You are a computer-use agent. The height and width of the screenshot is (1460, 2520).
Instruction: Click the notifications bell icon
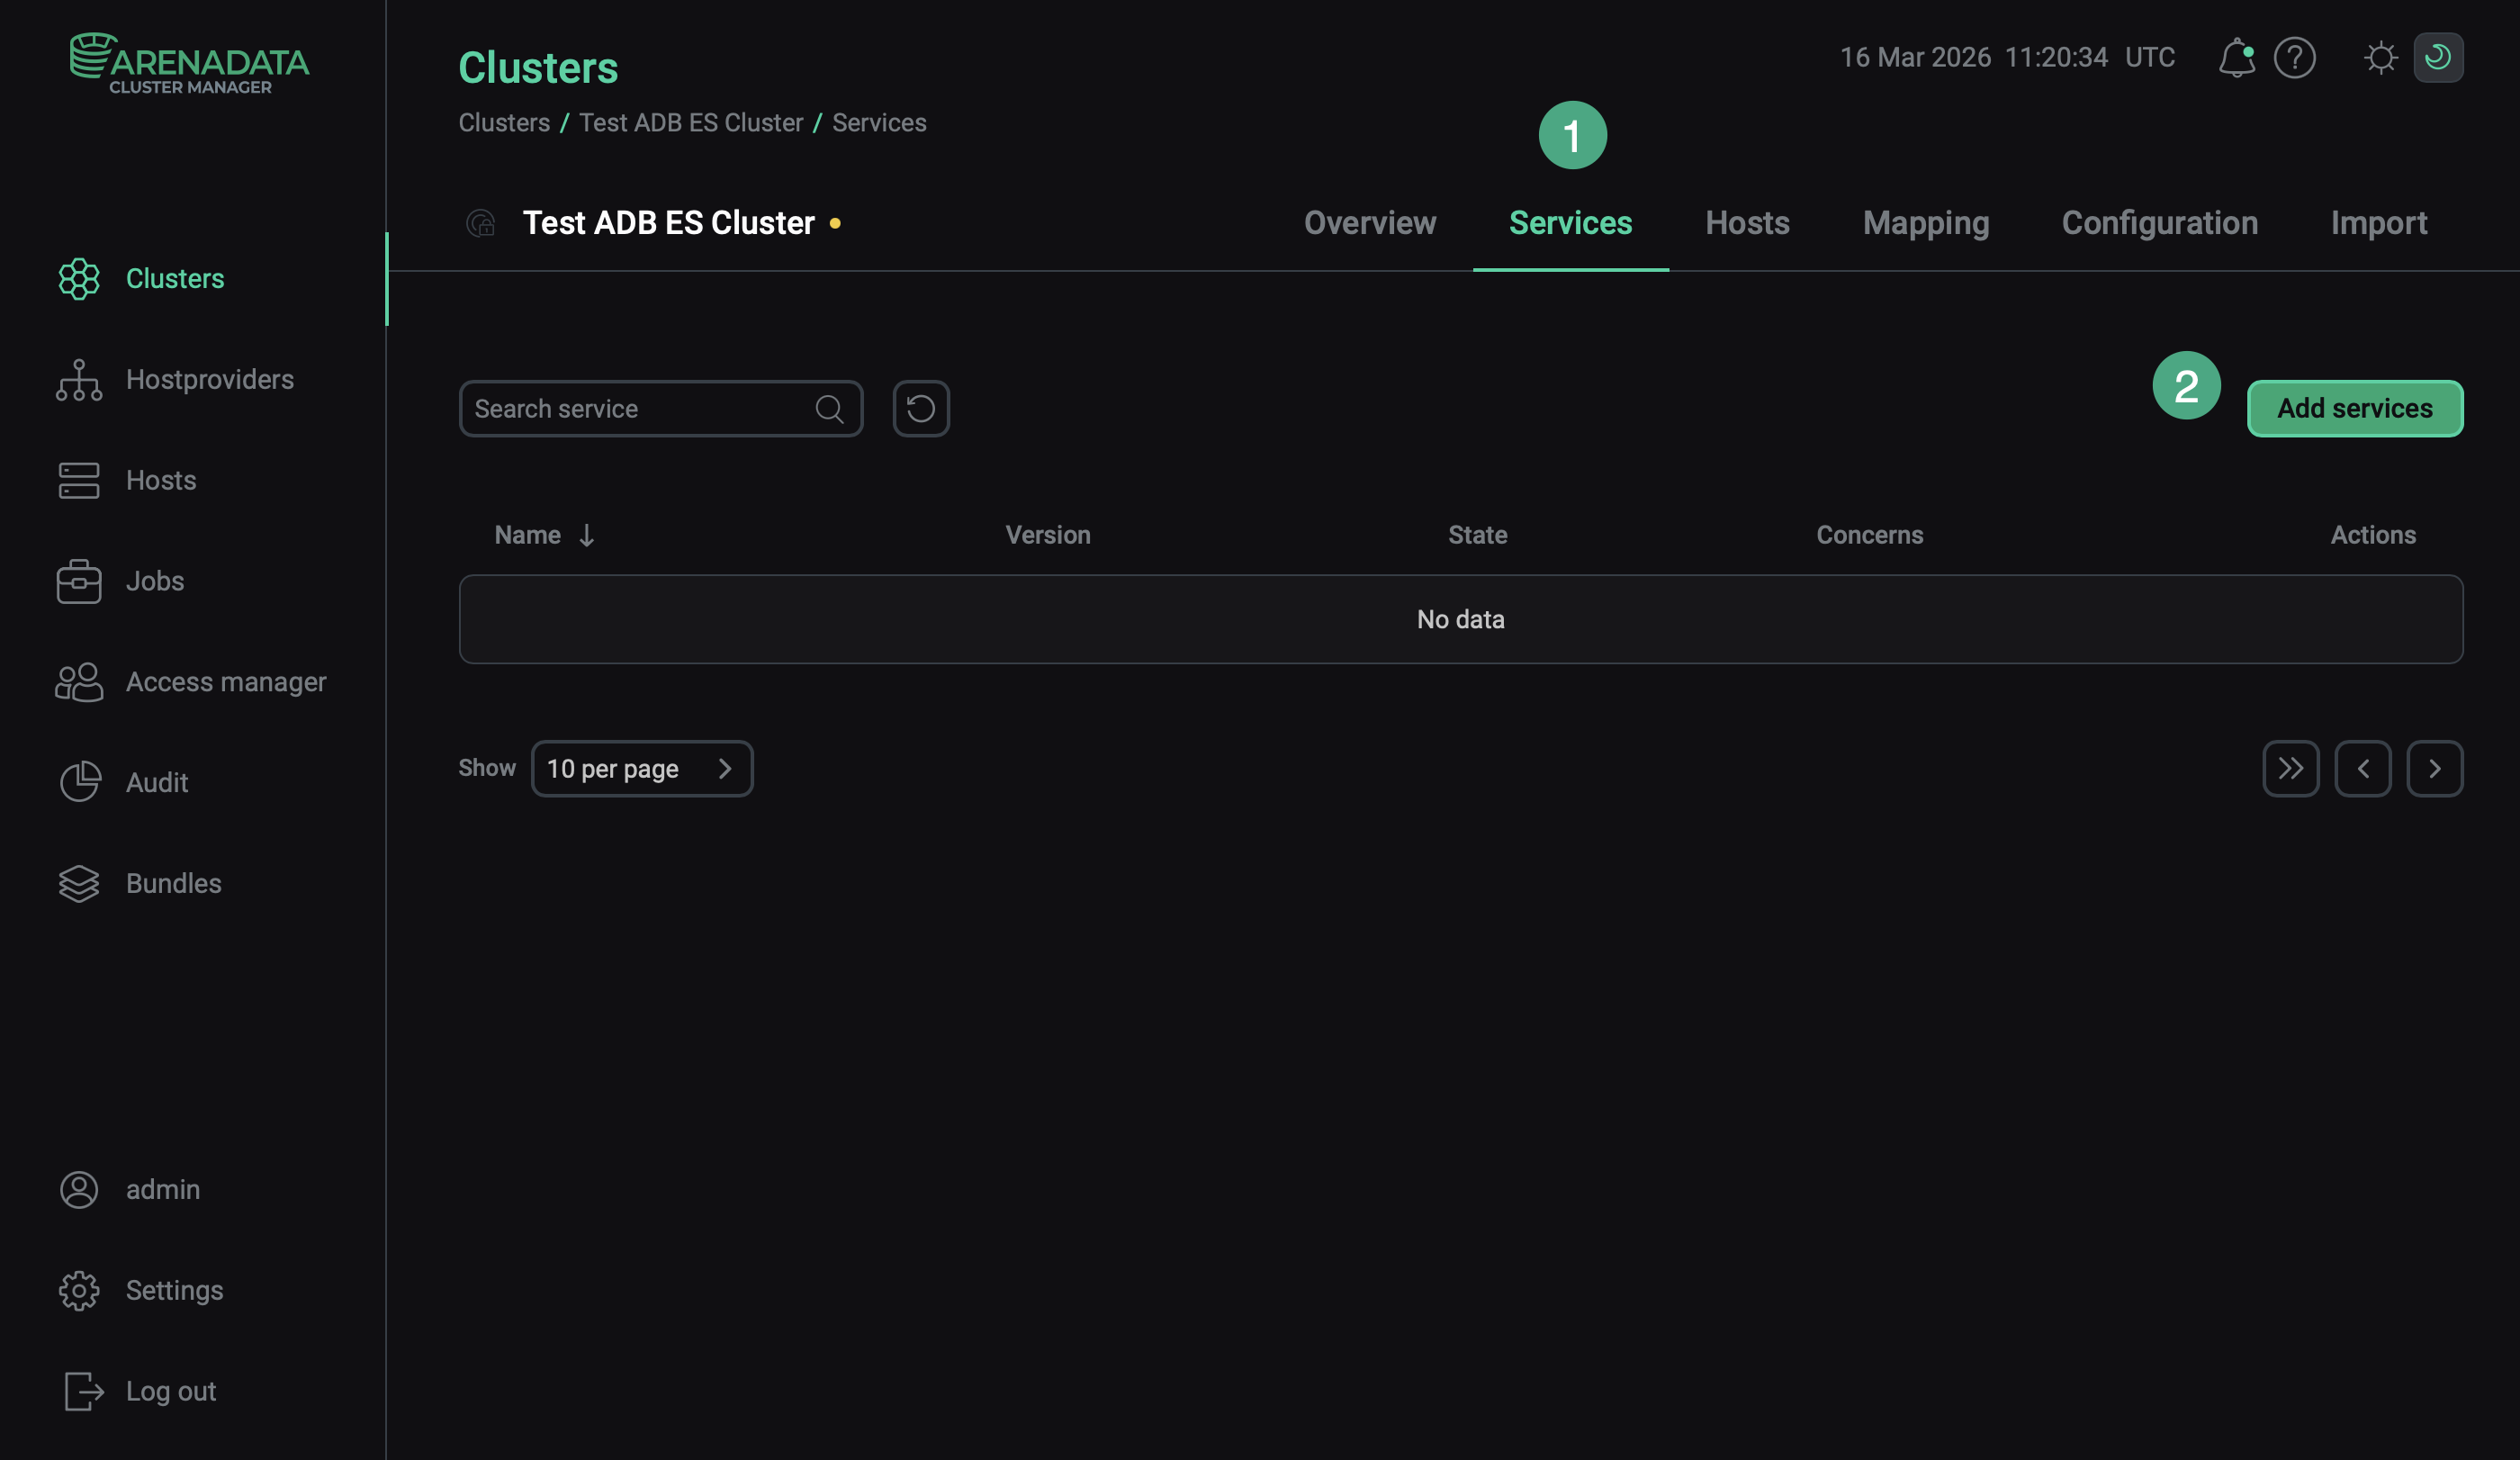coord(2235,58)
